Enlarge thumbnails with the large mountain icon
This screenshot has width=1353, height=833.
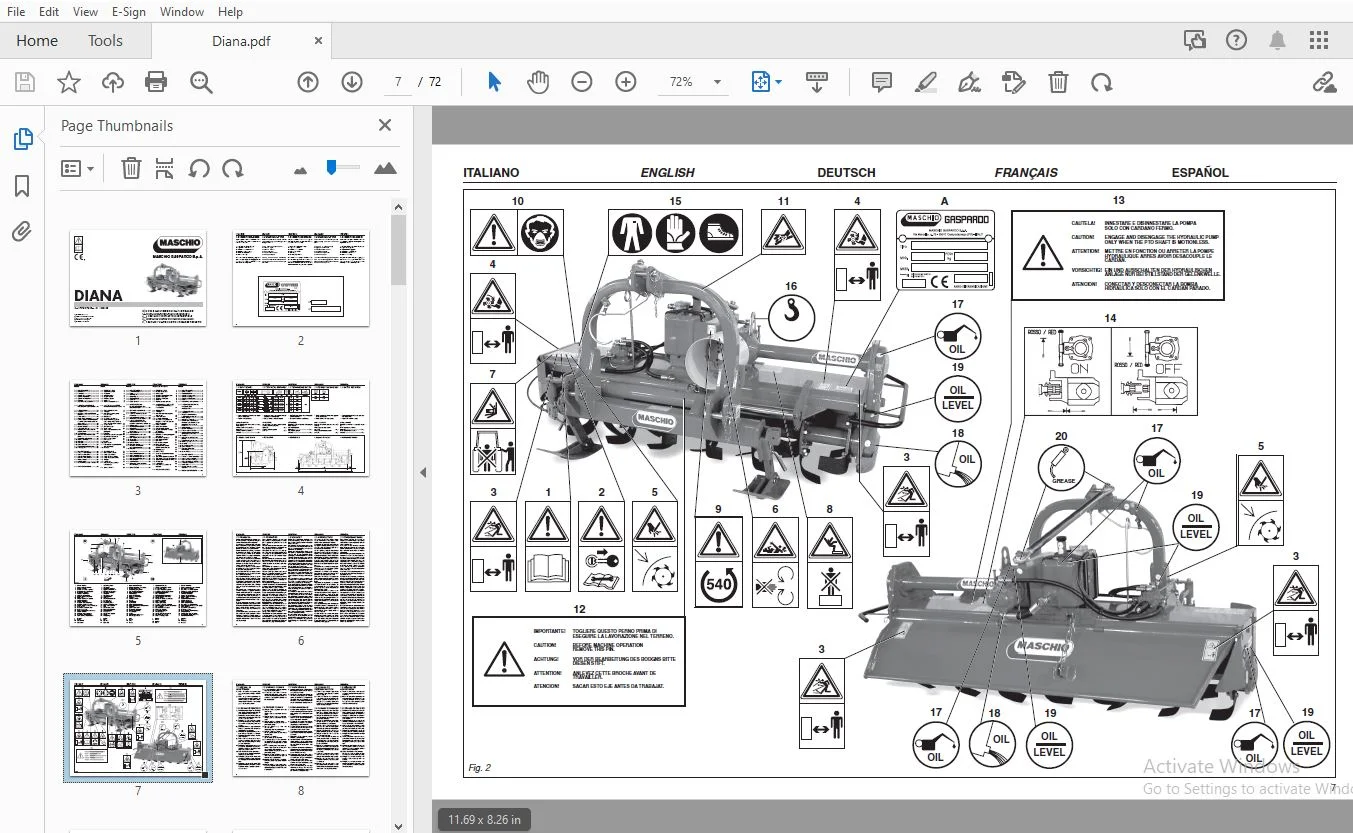(x=385, y=168)
